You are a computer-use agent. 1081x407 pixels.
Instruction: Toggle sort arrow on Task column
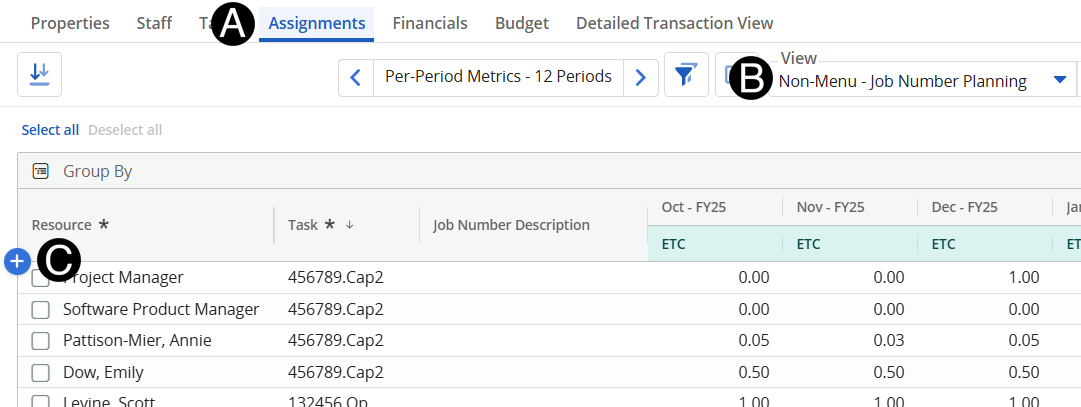[349, 225]
